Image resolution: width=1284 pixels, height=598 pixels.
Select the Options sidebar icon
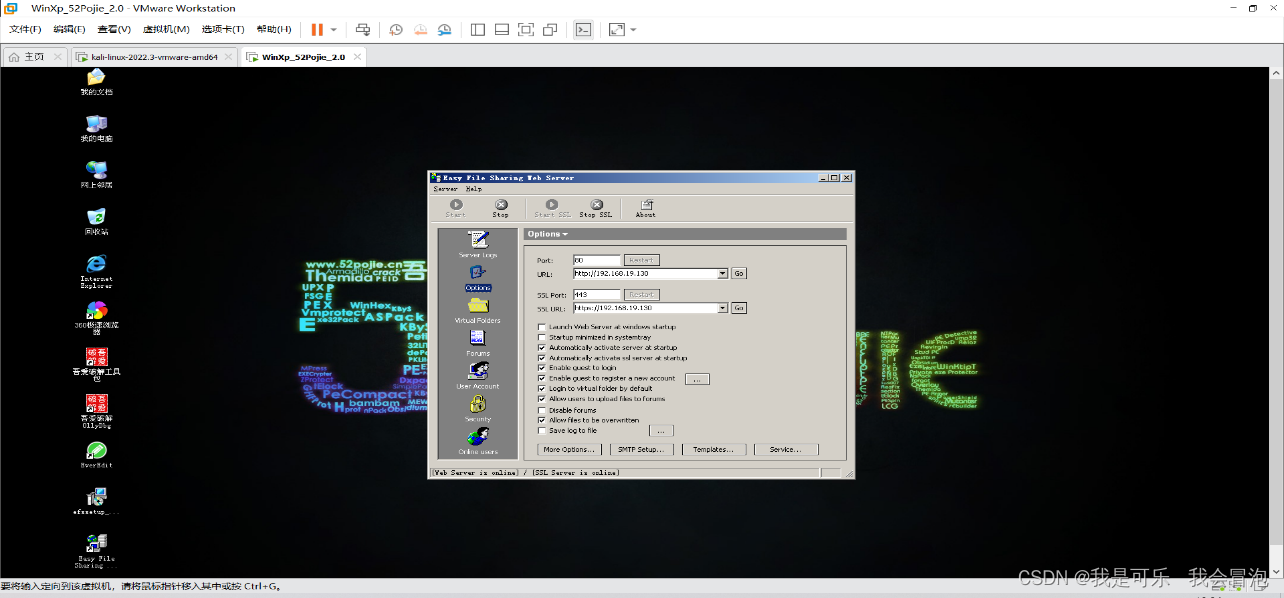[478, 278]
